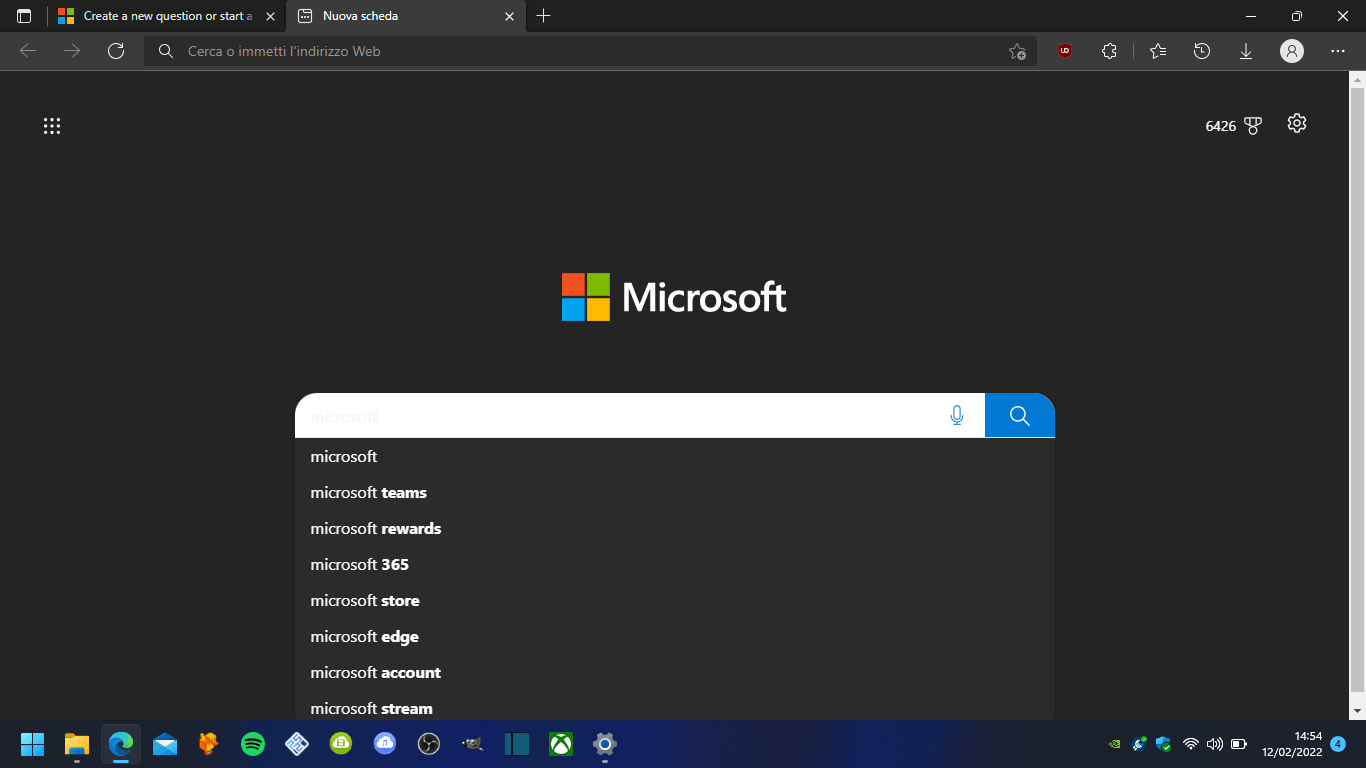Switch to the "Create a new question" tab

tap(166, 16)
